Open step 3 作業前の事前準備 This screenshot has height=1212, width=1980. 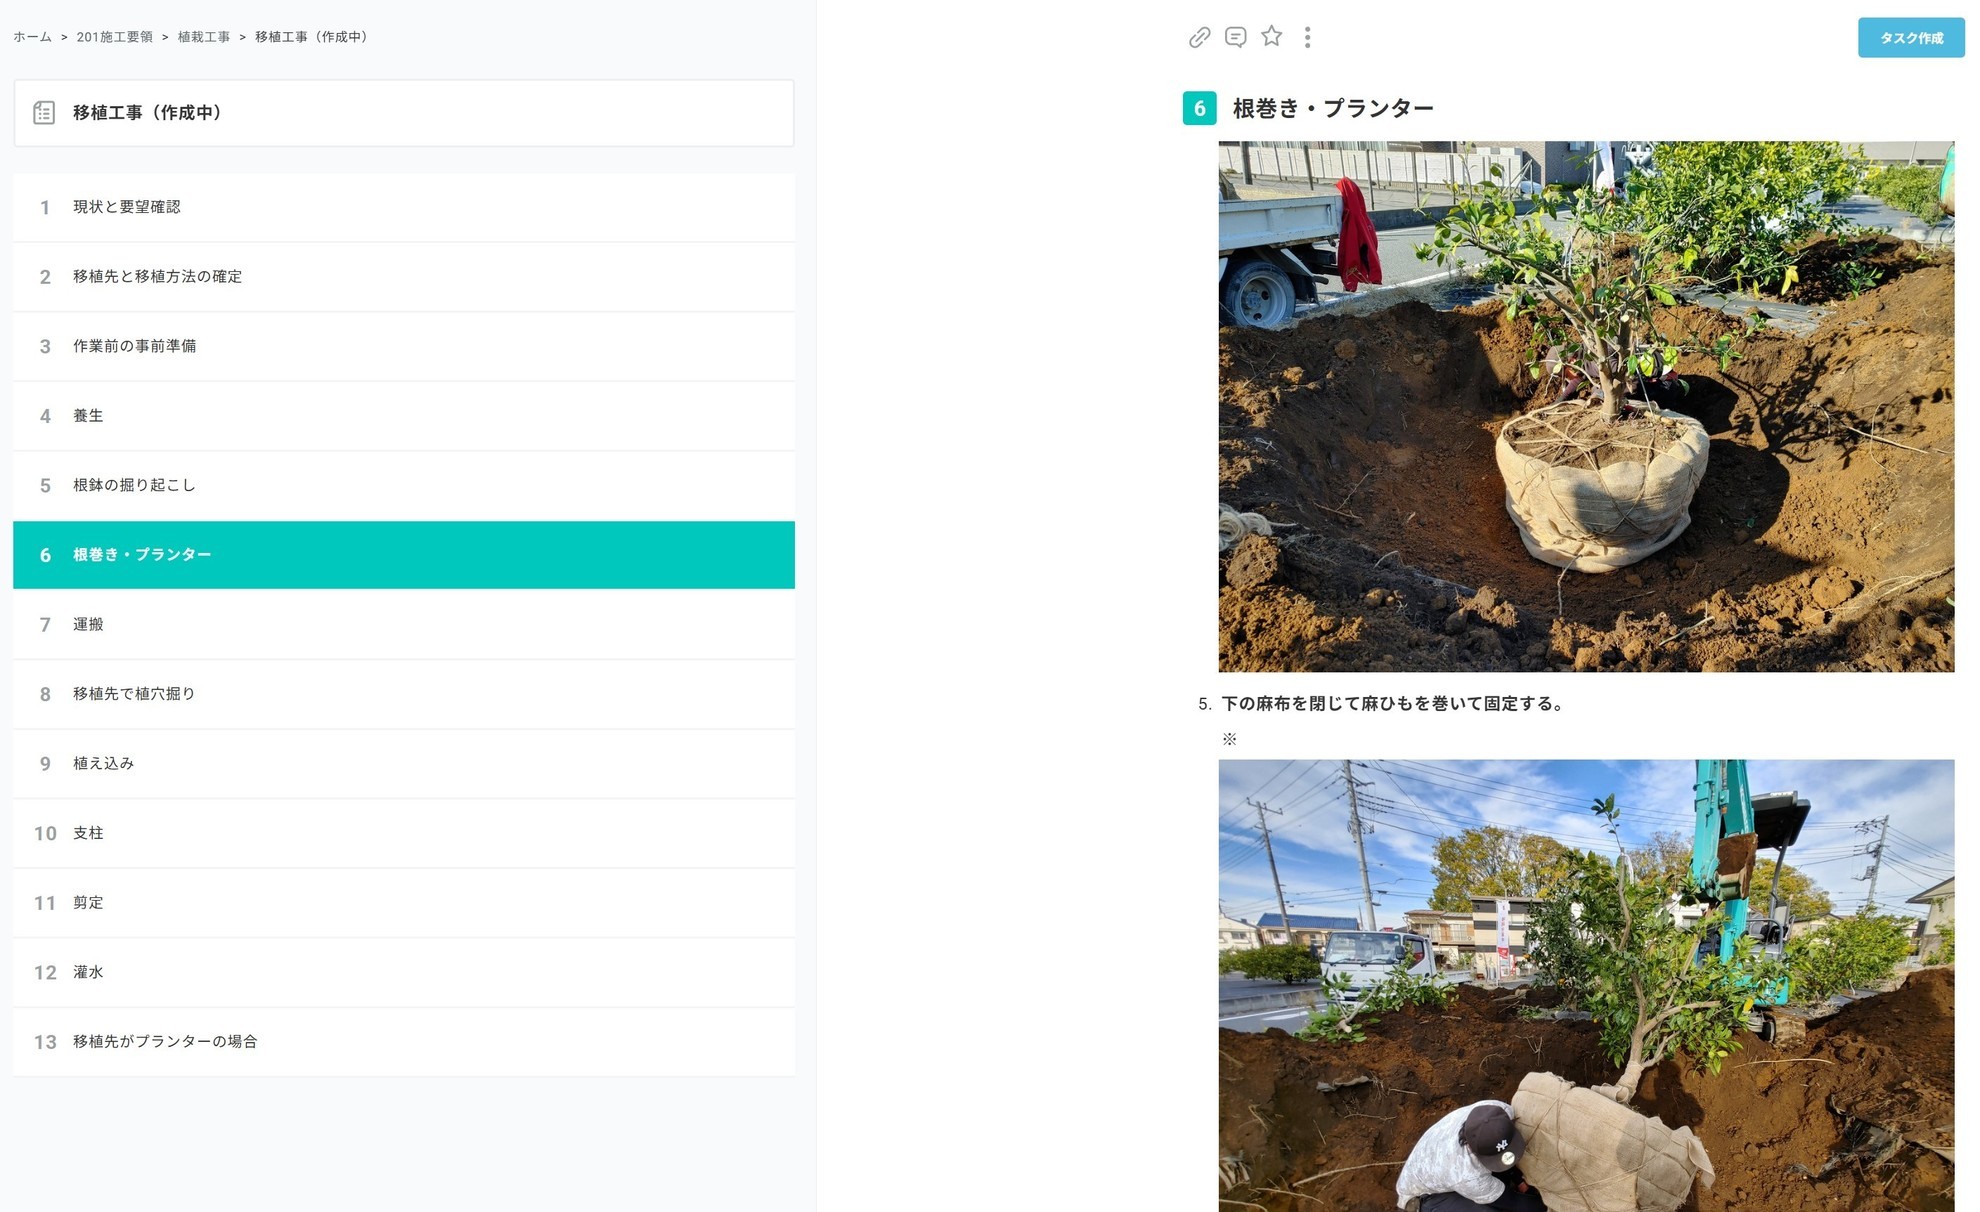coord(404,346)
